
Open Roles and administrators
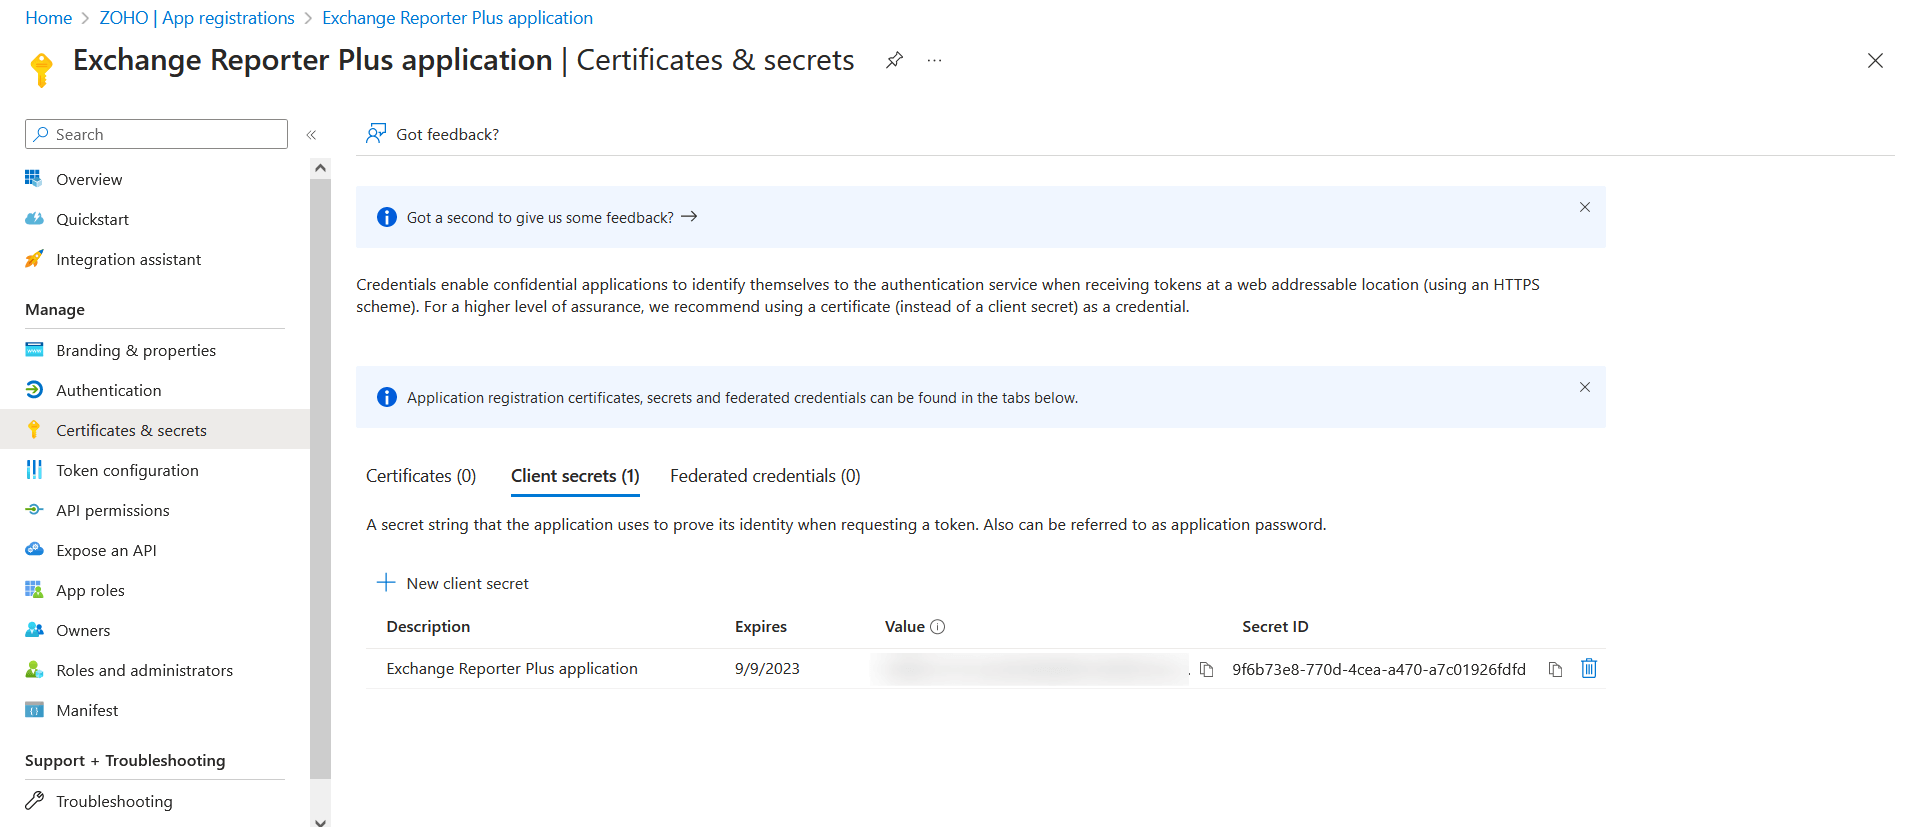tap(144, 670)
